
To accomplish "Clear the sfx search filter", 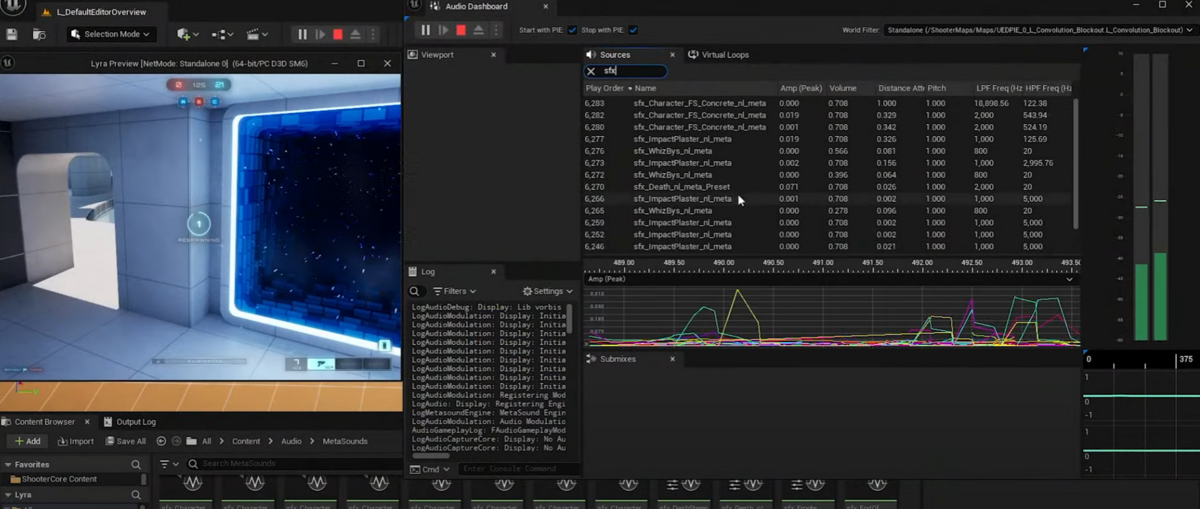I will 591,71.
